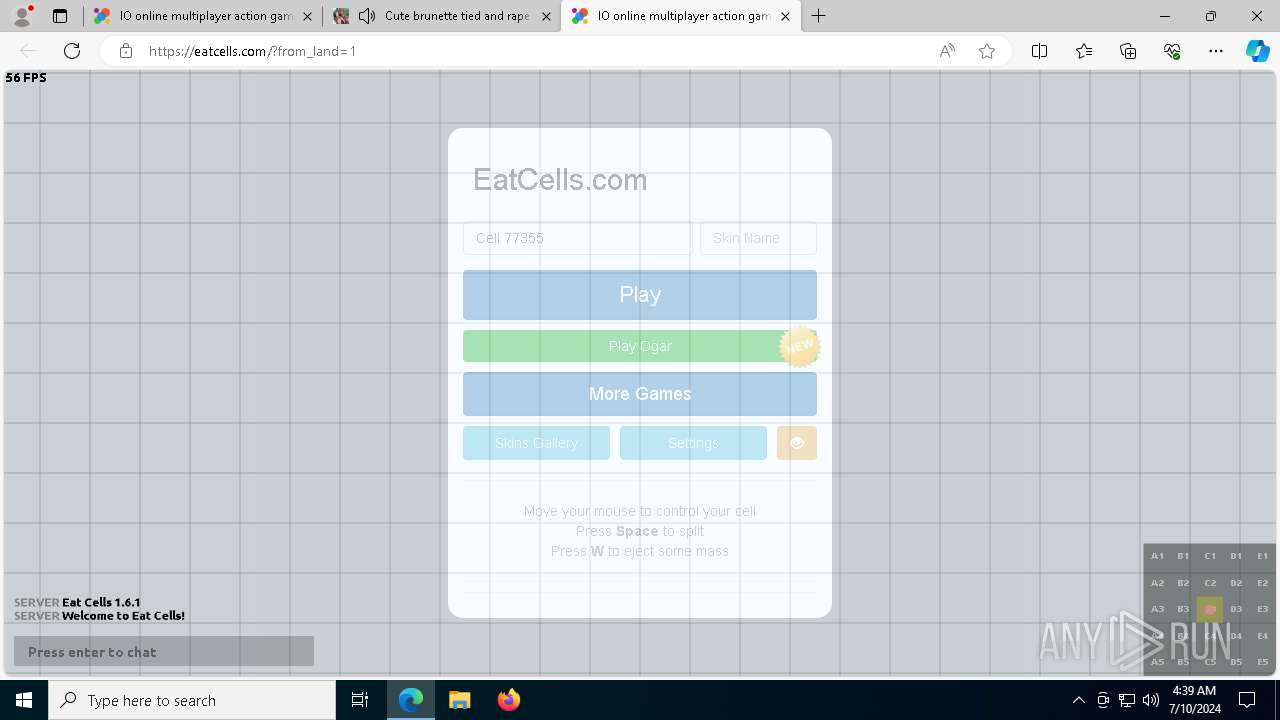Open the Windows Start menu
Image resolution: width=1280 pixels, height=720 pixels.
[x=24, y=700]
